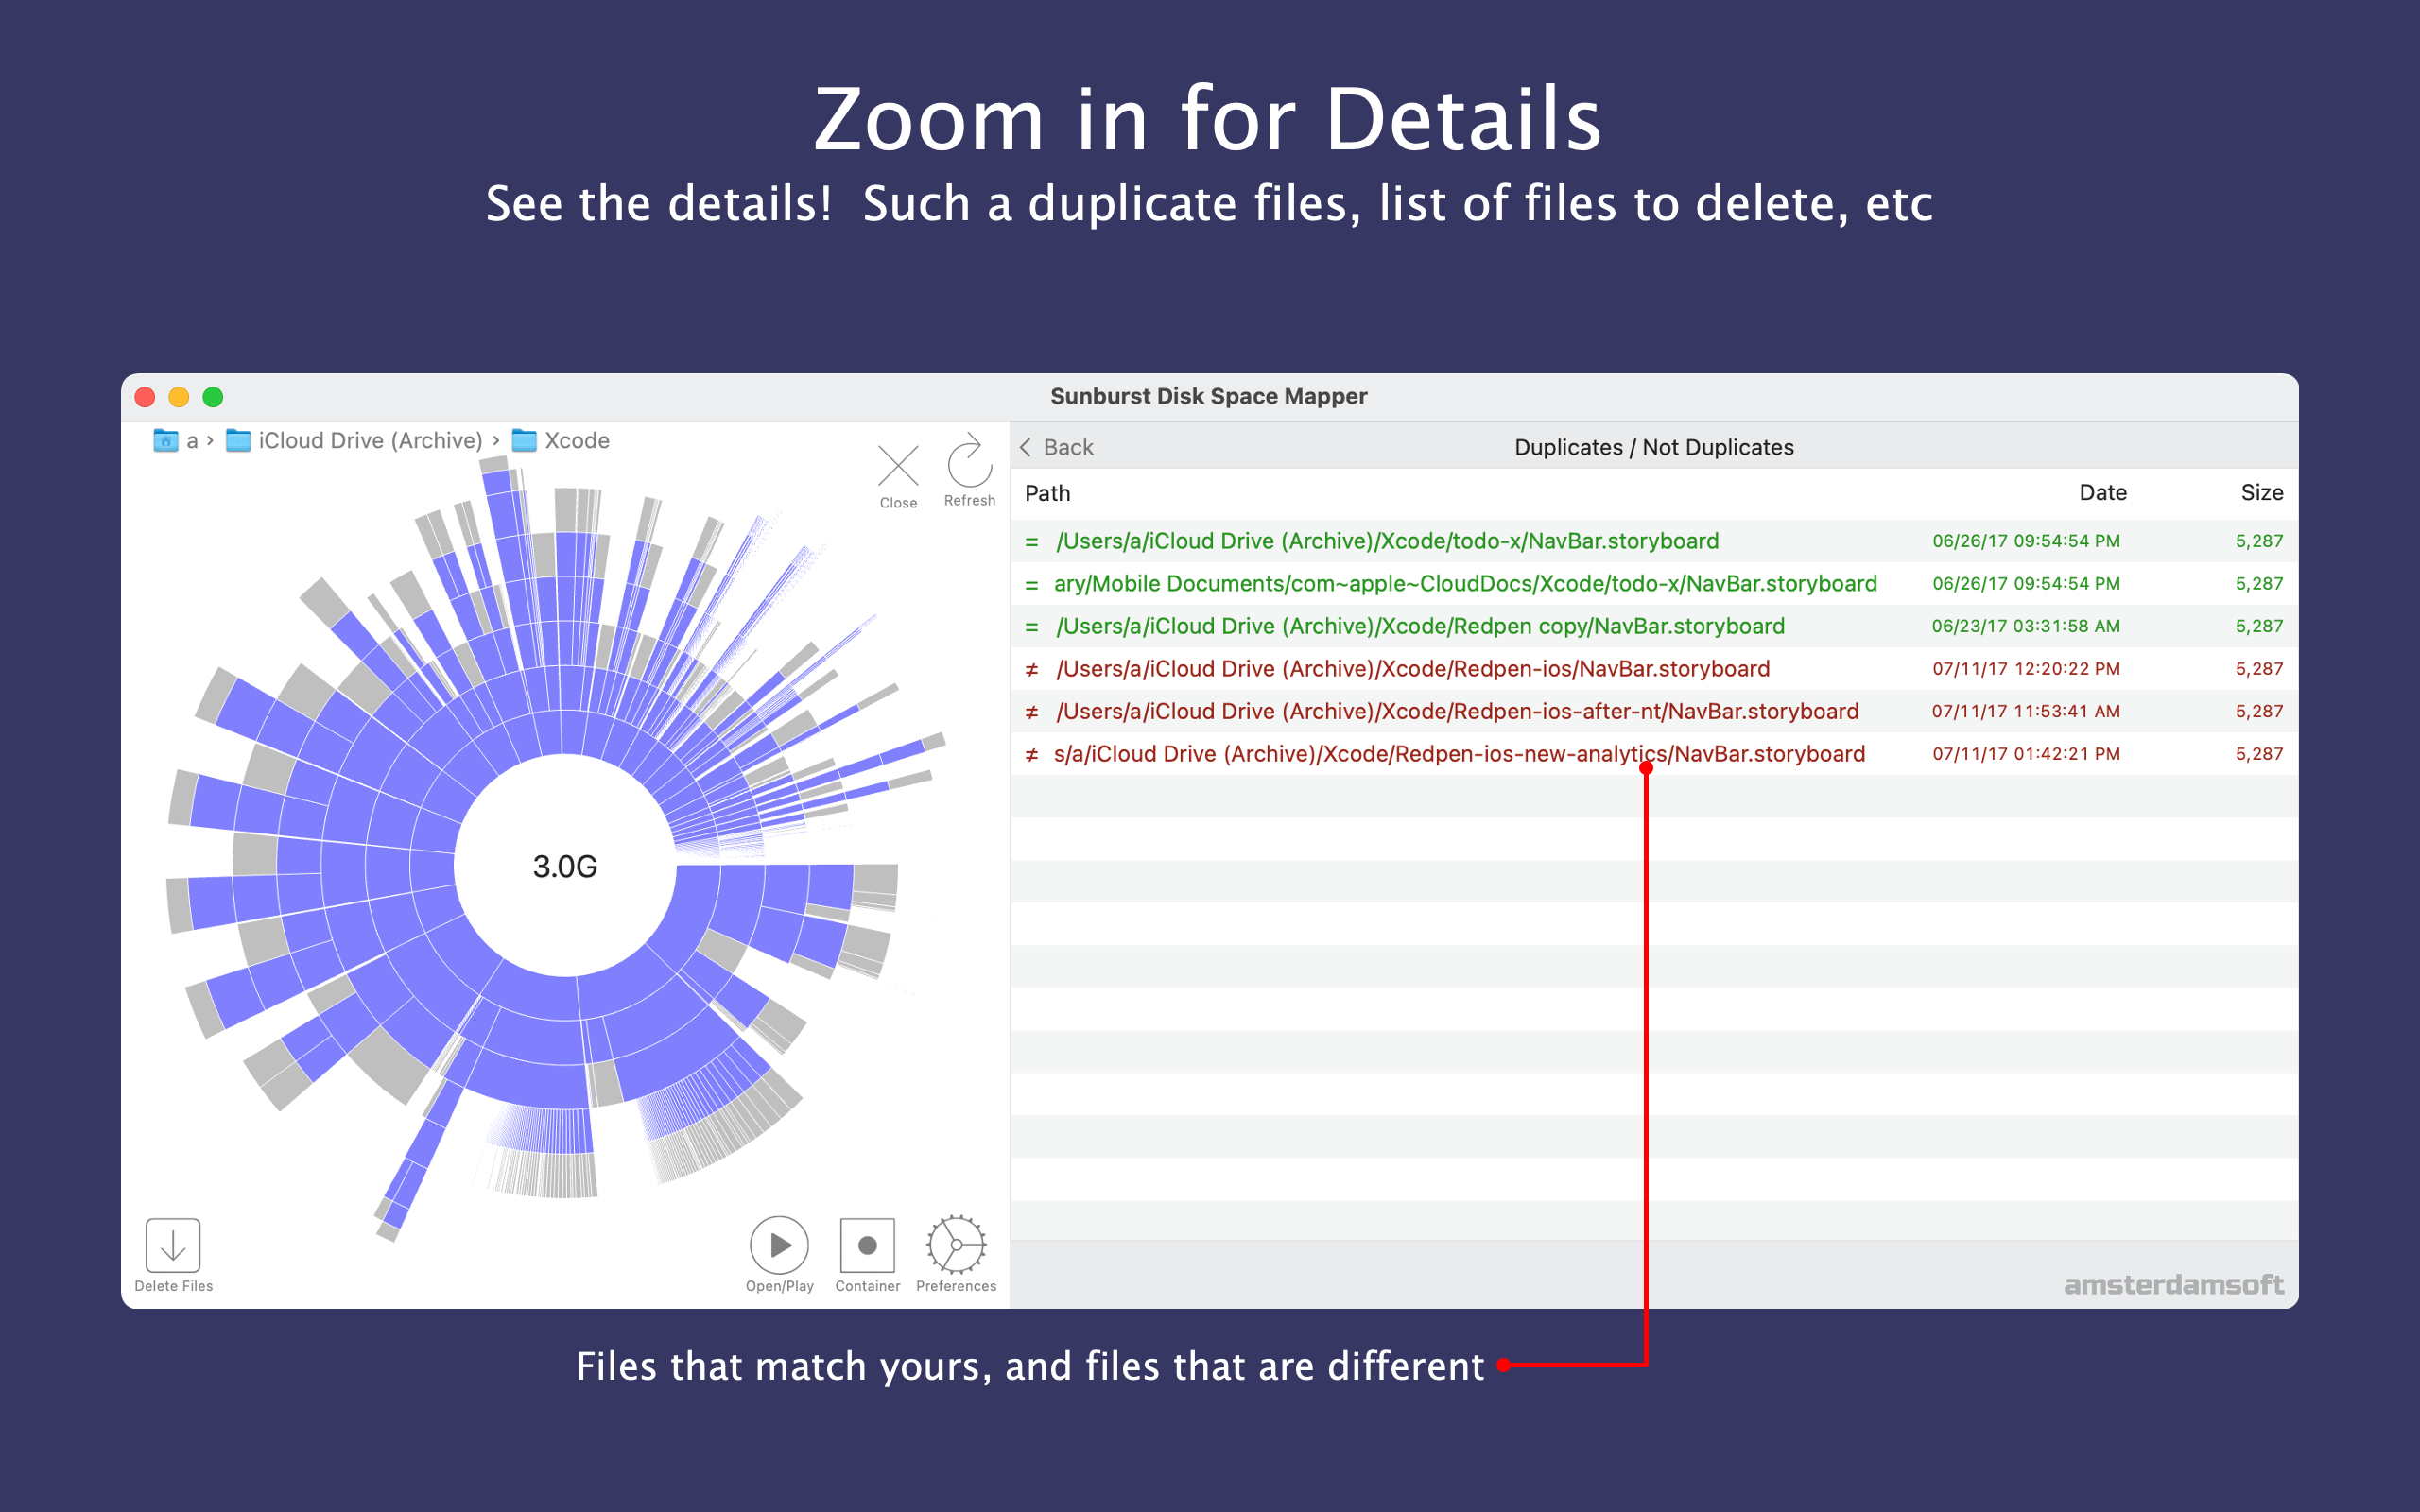Image resolution: width=2420 pixels, height=1512 pixels.
Task: Select the Redpen copy/NavBar.storyboard row
Action: coord(1654,626)
